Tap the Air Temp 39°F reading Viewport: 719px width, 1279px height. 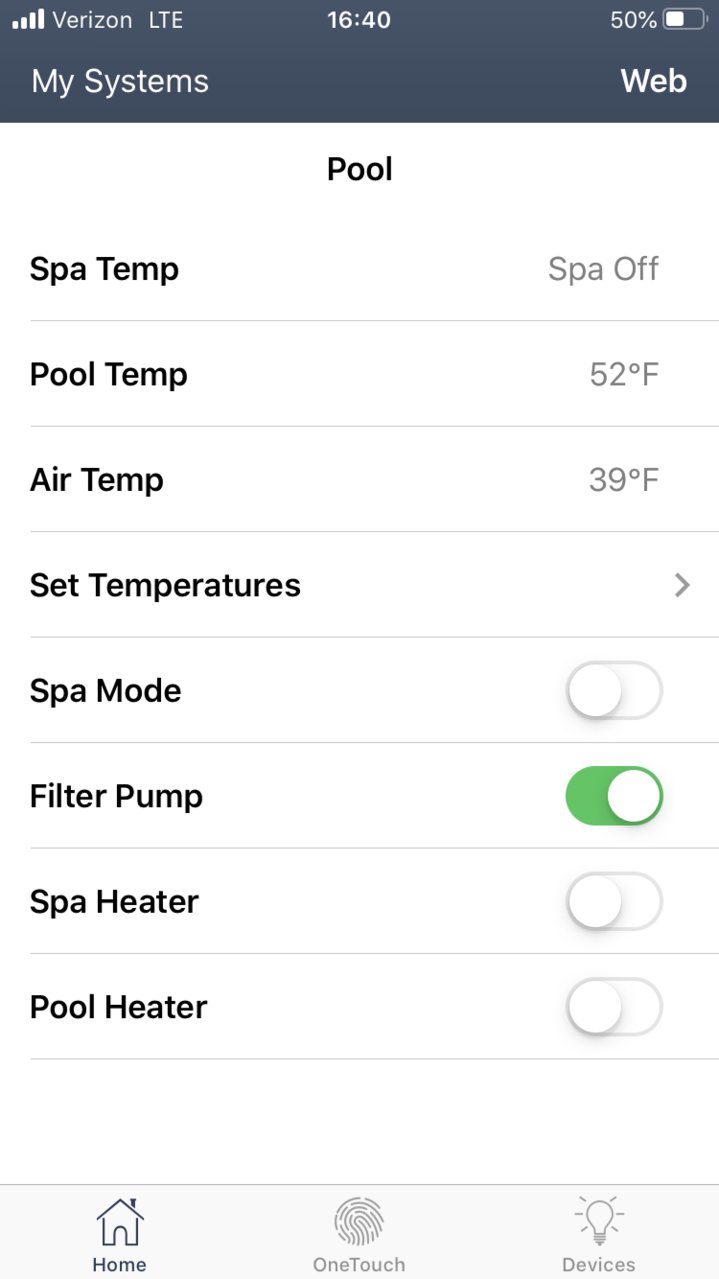624,480
